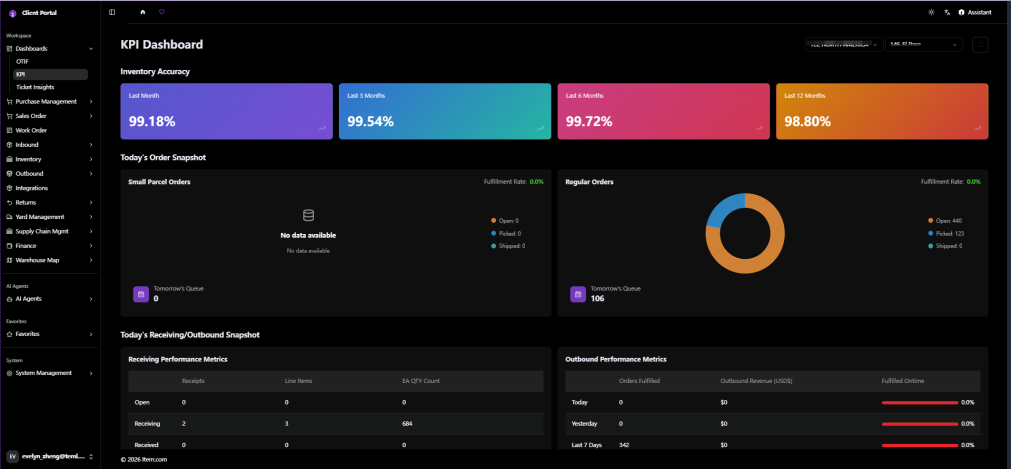Click the Favorites star icon

pyautogui.click(x=10, y=334)
